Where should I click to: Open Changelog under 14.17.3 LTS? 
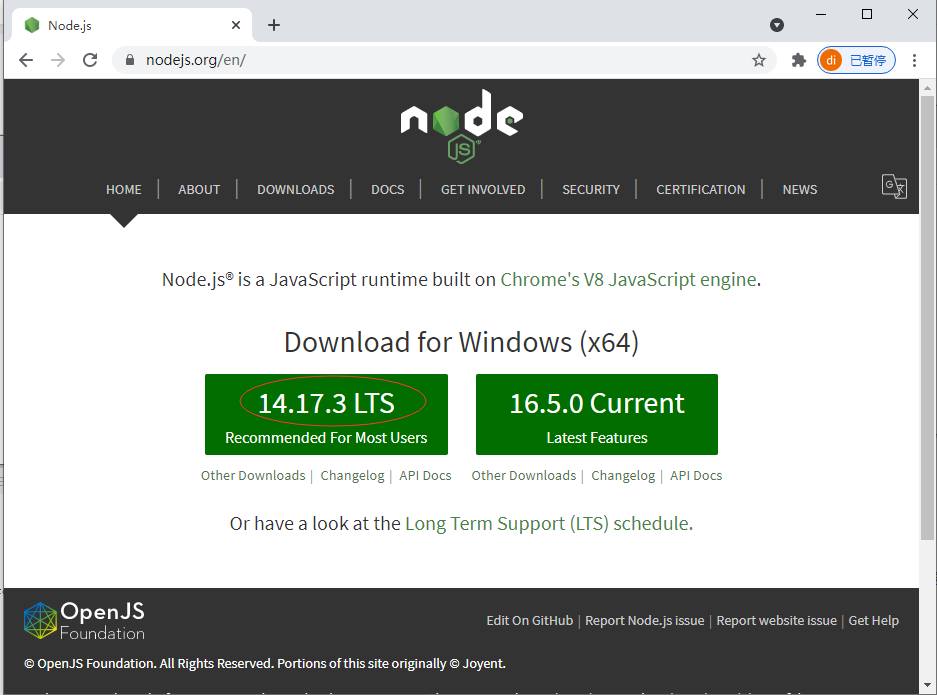point(353,476)
